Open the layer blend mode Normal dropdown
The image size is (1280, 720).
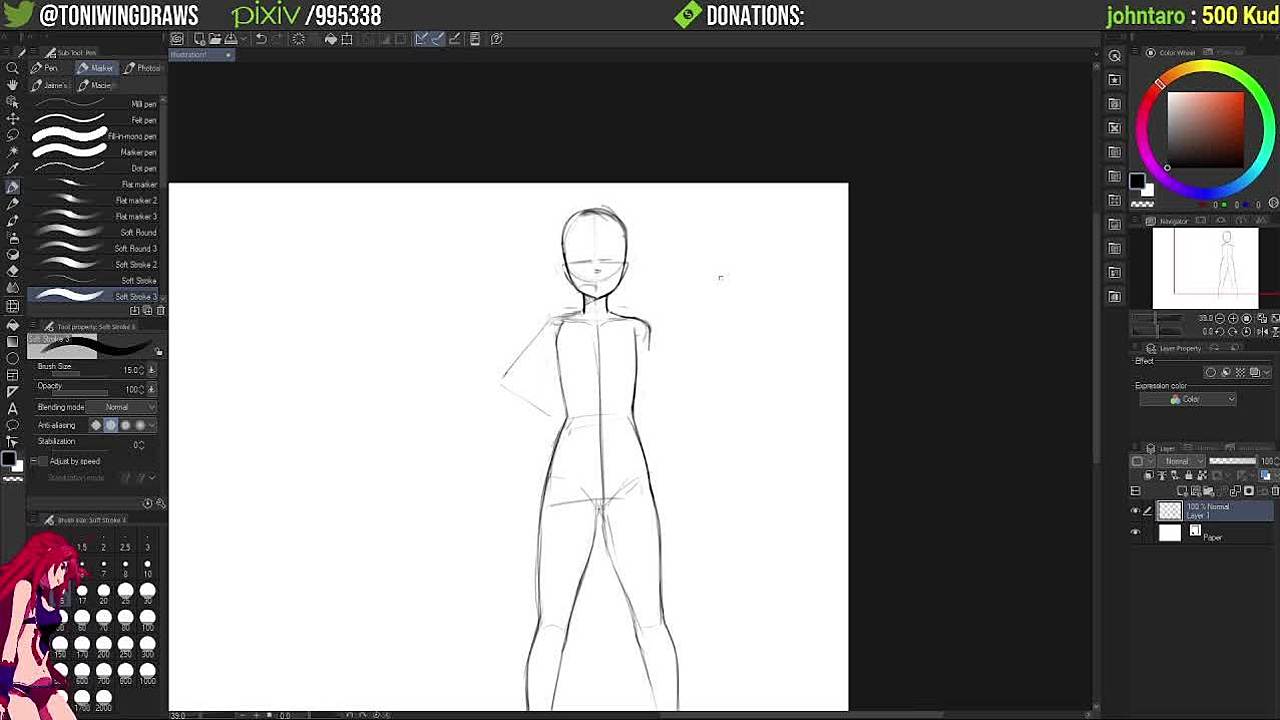point(1180,461)
